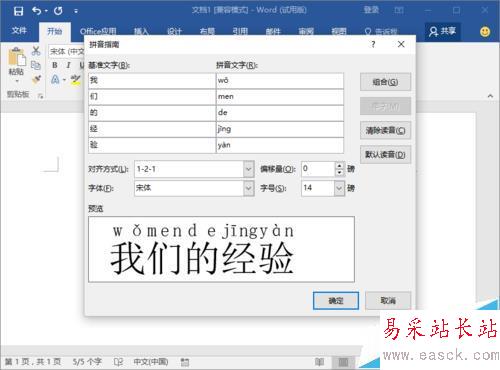Decrease the offset with the down stepper
This screenshot has width=500, height=370.
click(x=339, y=173)
